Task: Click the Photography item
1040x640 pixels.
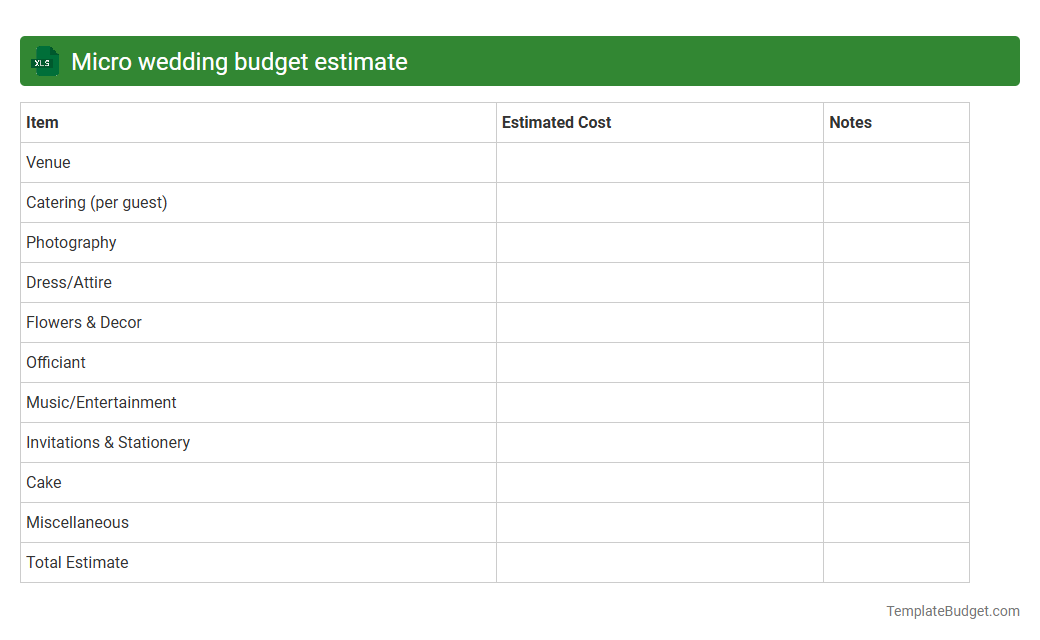Action: 71,242
